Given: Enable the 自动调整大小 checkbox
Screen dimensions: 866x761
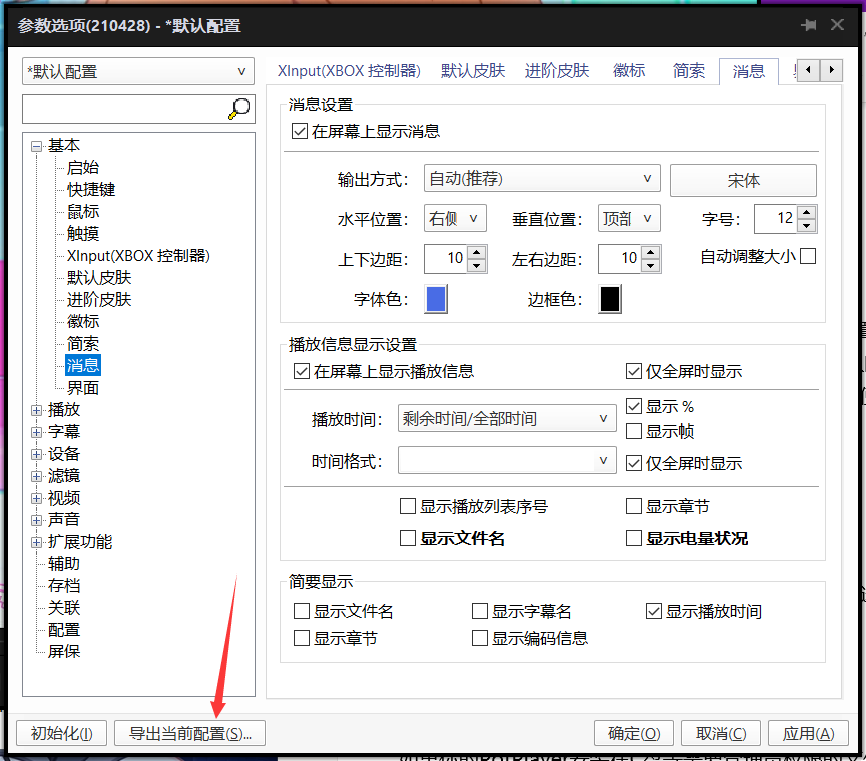Looking at the screenshot, I should [808, 256].
